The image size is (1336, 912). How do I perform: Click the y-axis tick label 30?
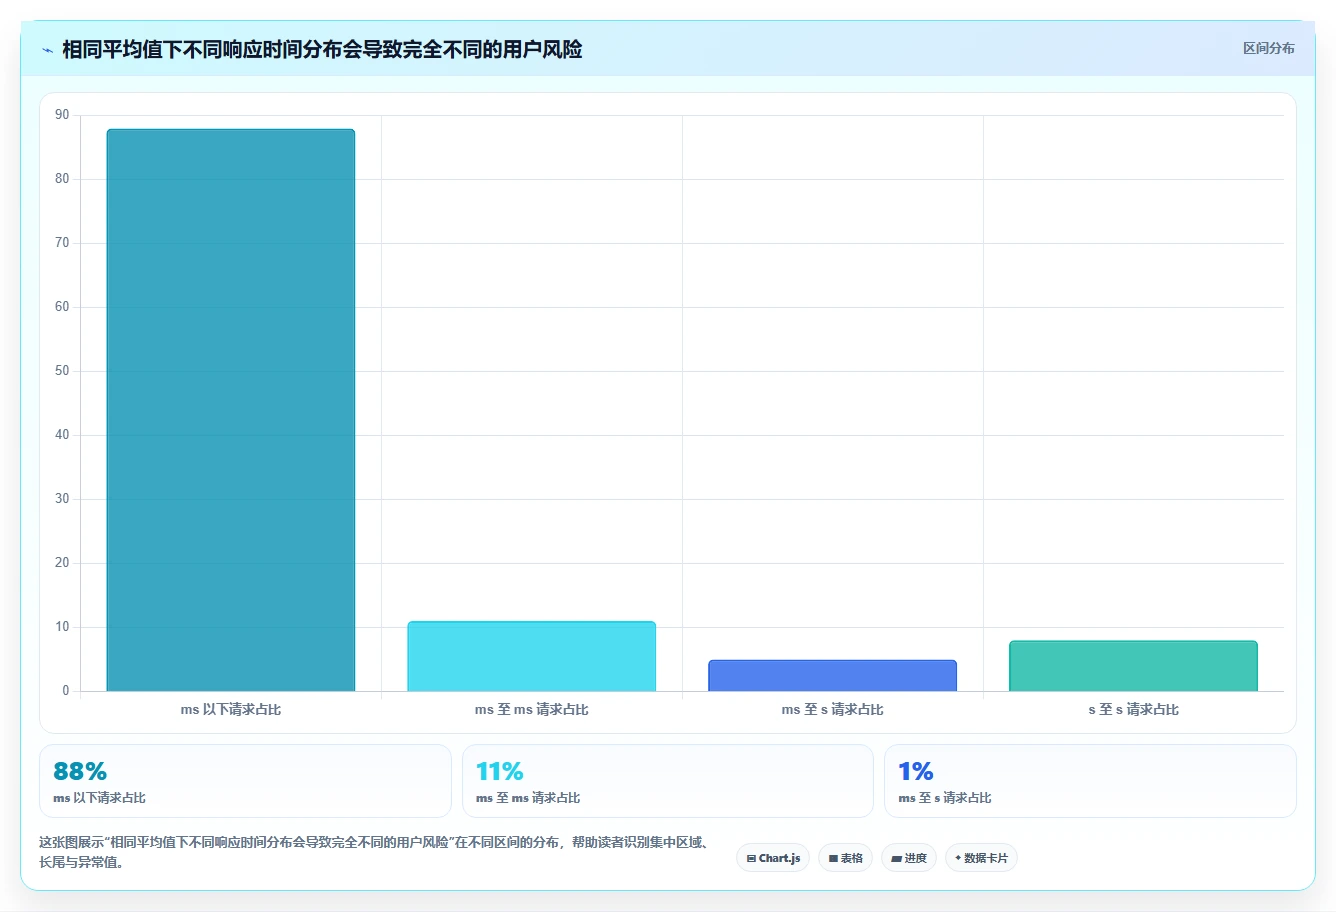[63, 499]
